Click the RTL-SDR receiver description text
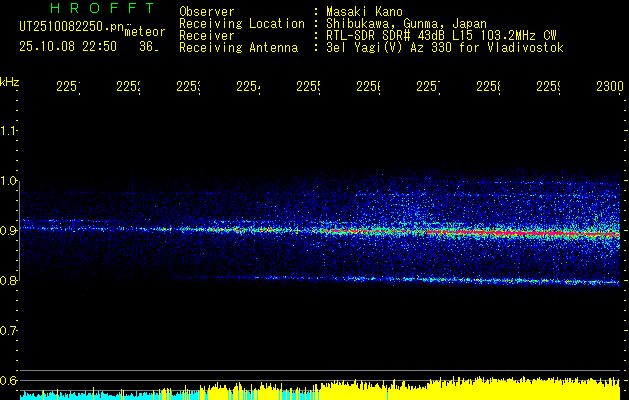 click(441, 36)
